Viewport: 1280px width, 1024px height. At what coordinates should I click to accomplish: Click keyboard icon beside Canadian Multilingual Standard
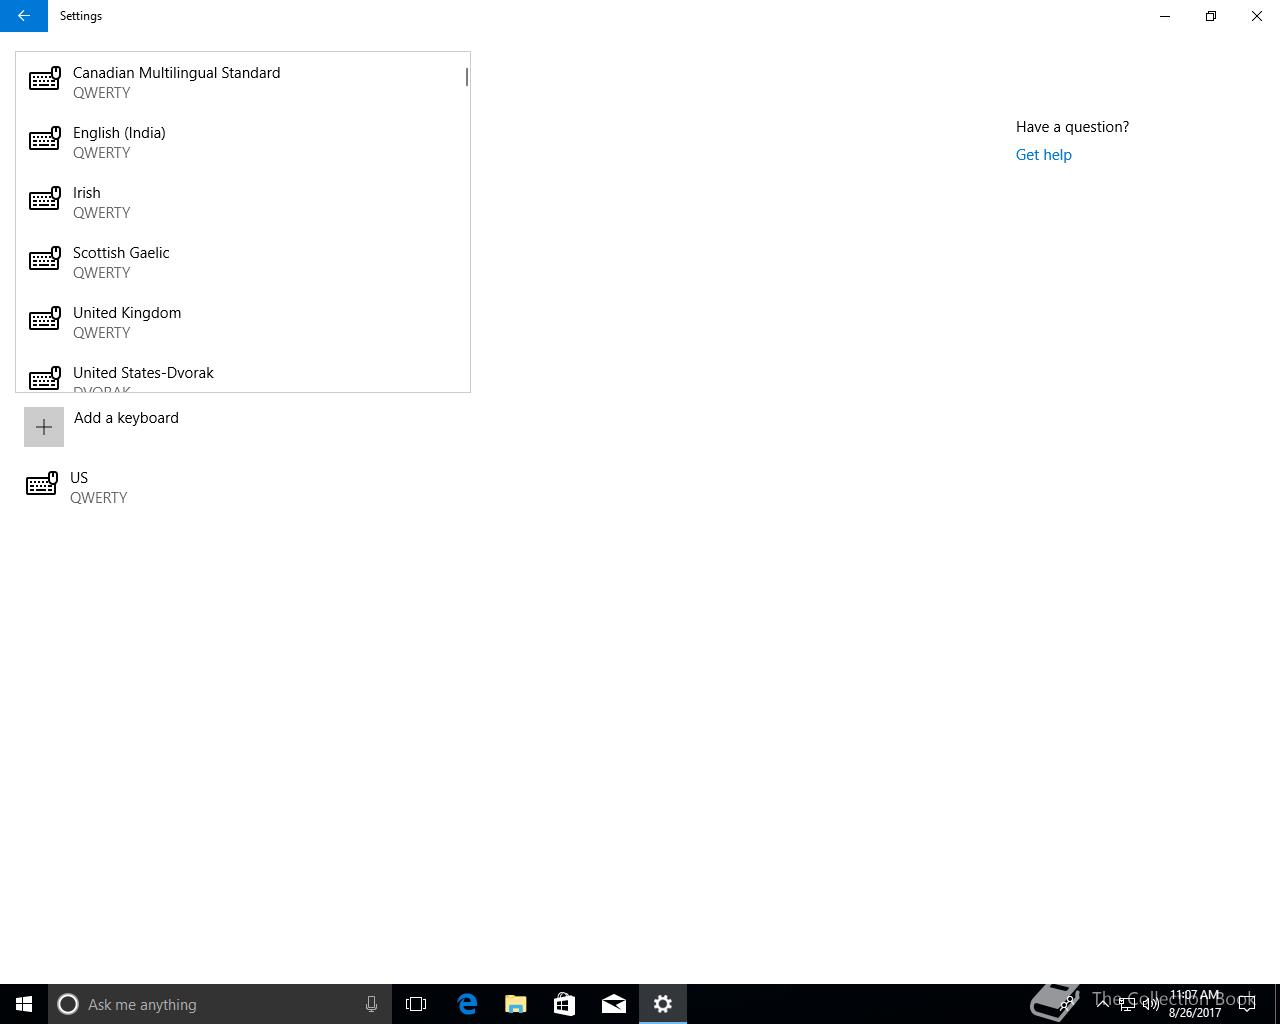pos(45,78)
